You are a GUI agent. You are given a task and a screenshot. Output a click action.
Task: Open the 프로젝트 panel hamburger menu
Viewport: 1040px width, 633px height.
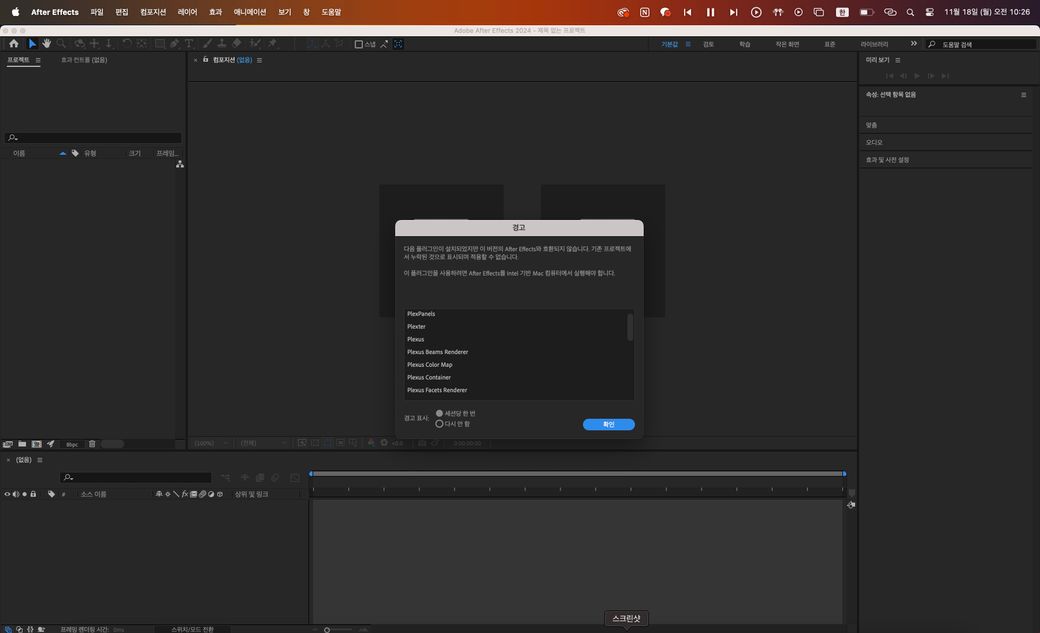click(38, 60)
